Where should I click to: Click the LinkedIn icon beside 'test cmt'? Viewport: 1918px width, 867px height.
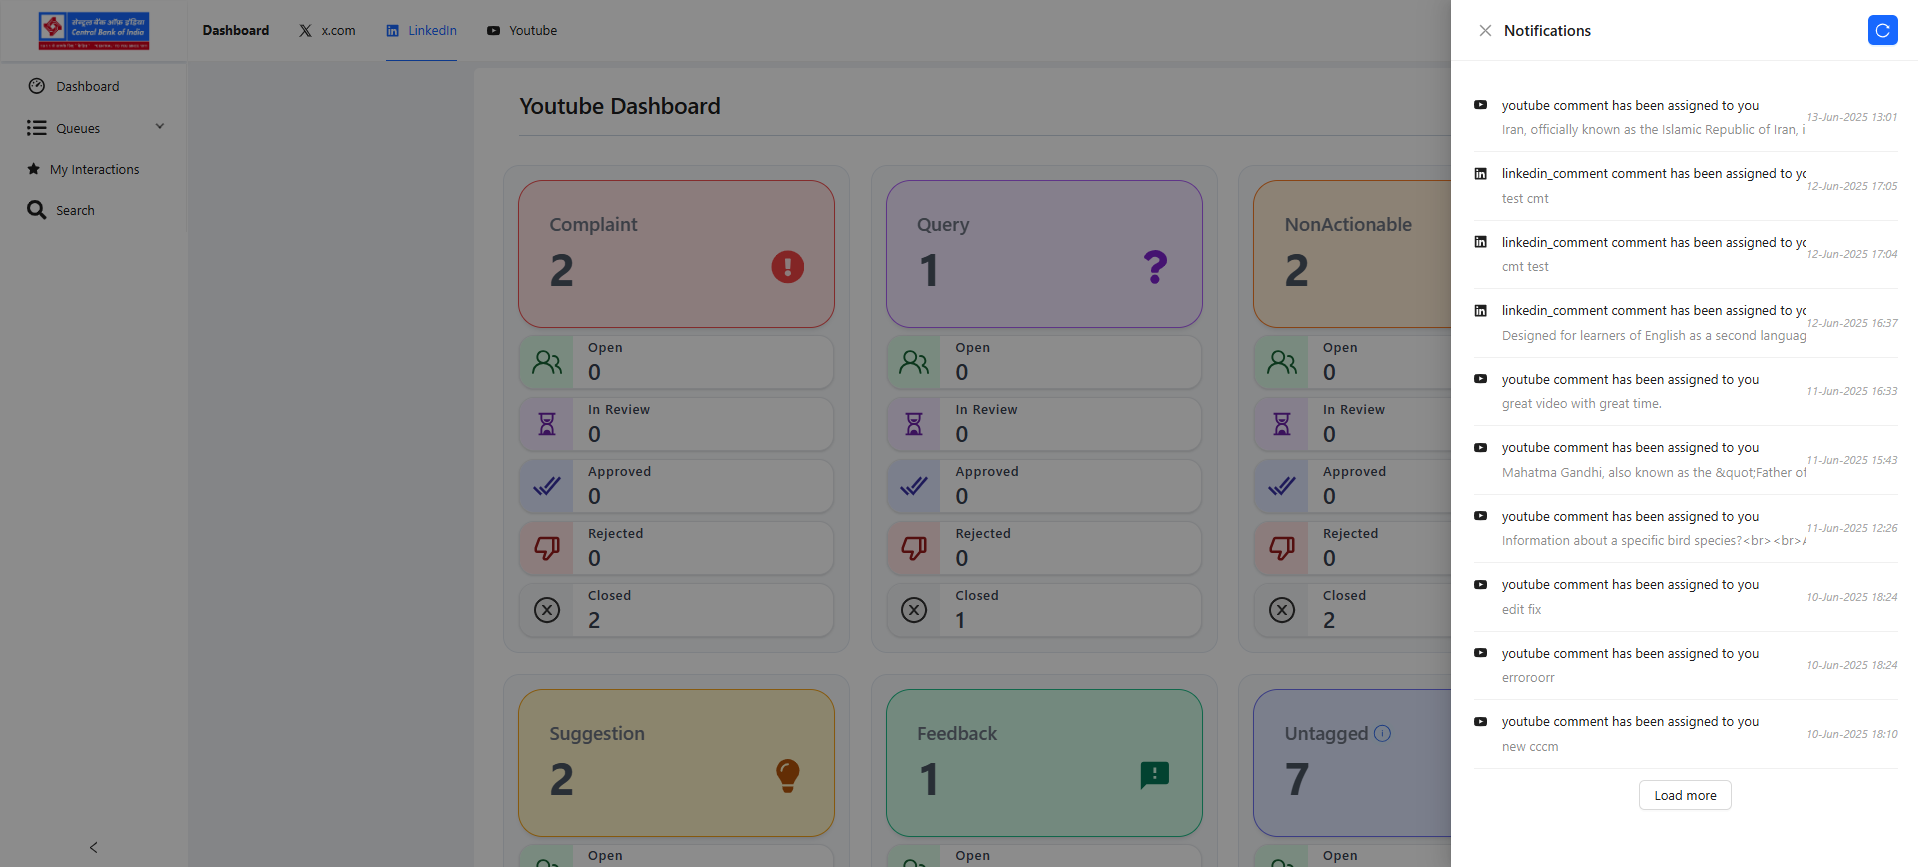click(x=1480, y=173)
